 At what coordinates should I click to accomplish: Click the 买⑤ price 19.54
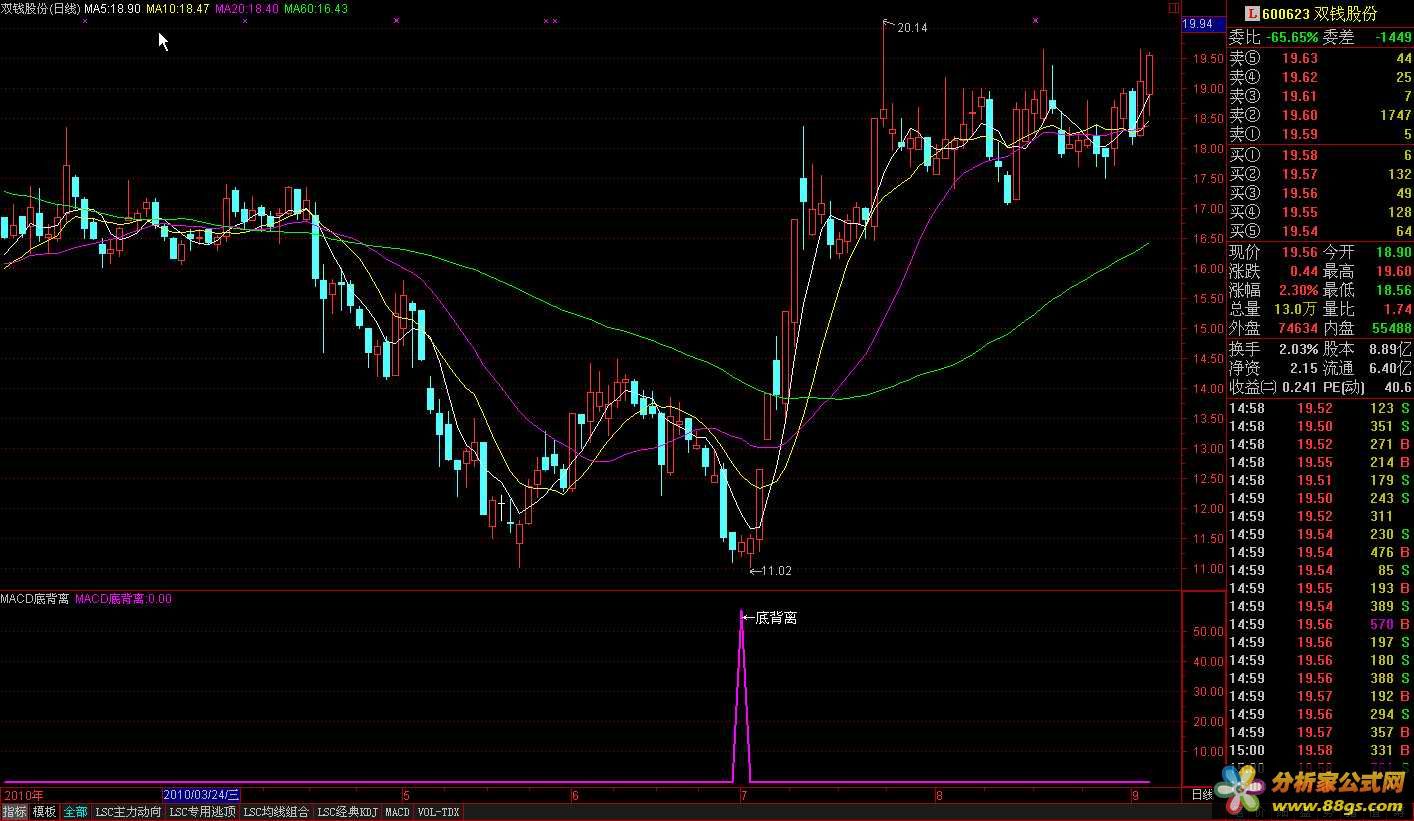click(1300, 231)
